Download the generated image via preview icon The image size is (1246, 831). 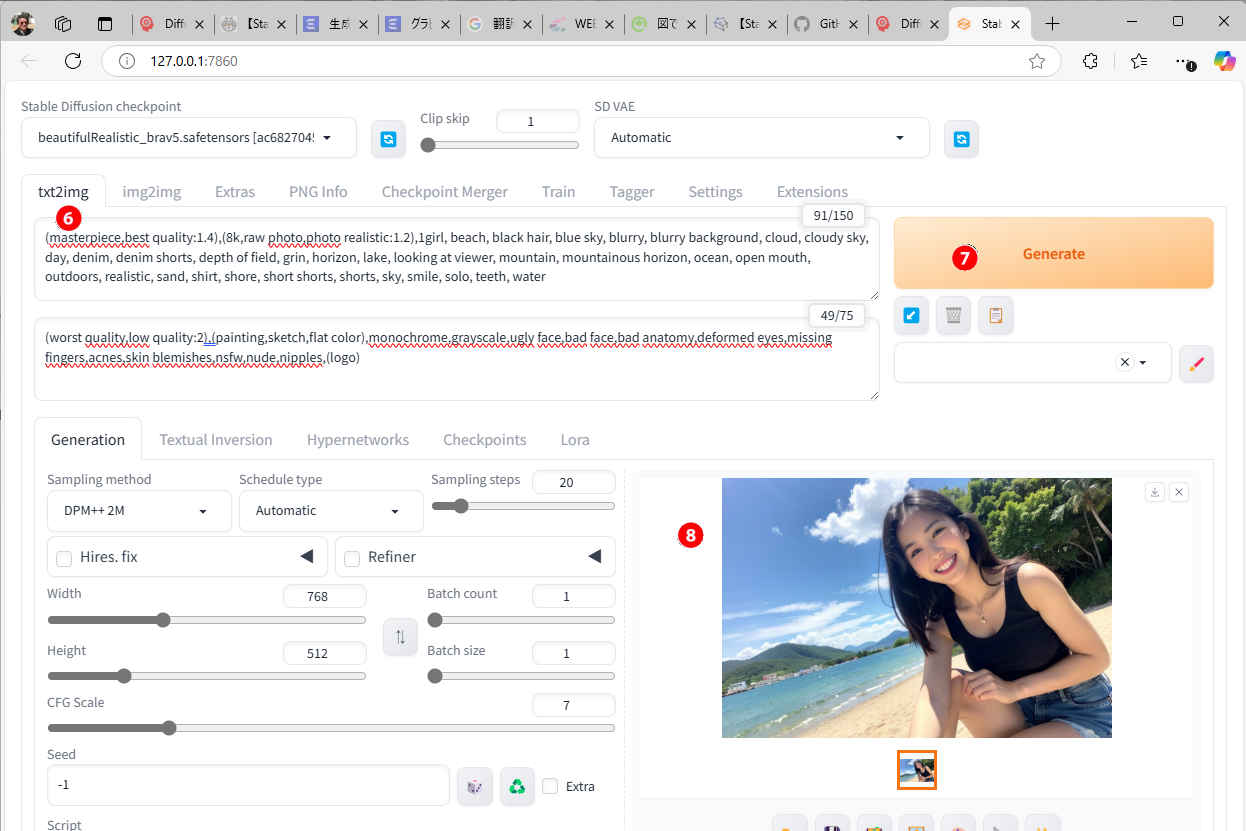(x=1155, y=492)
